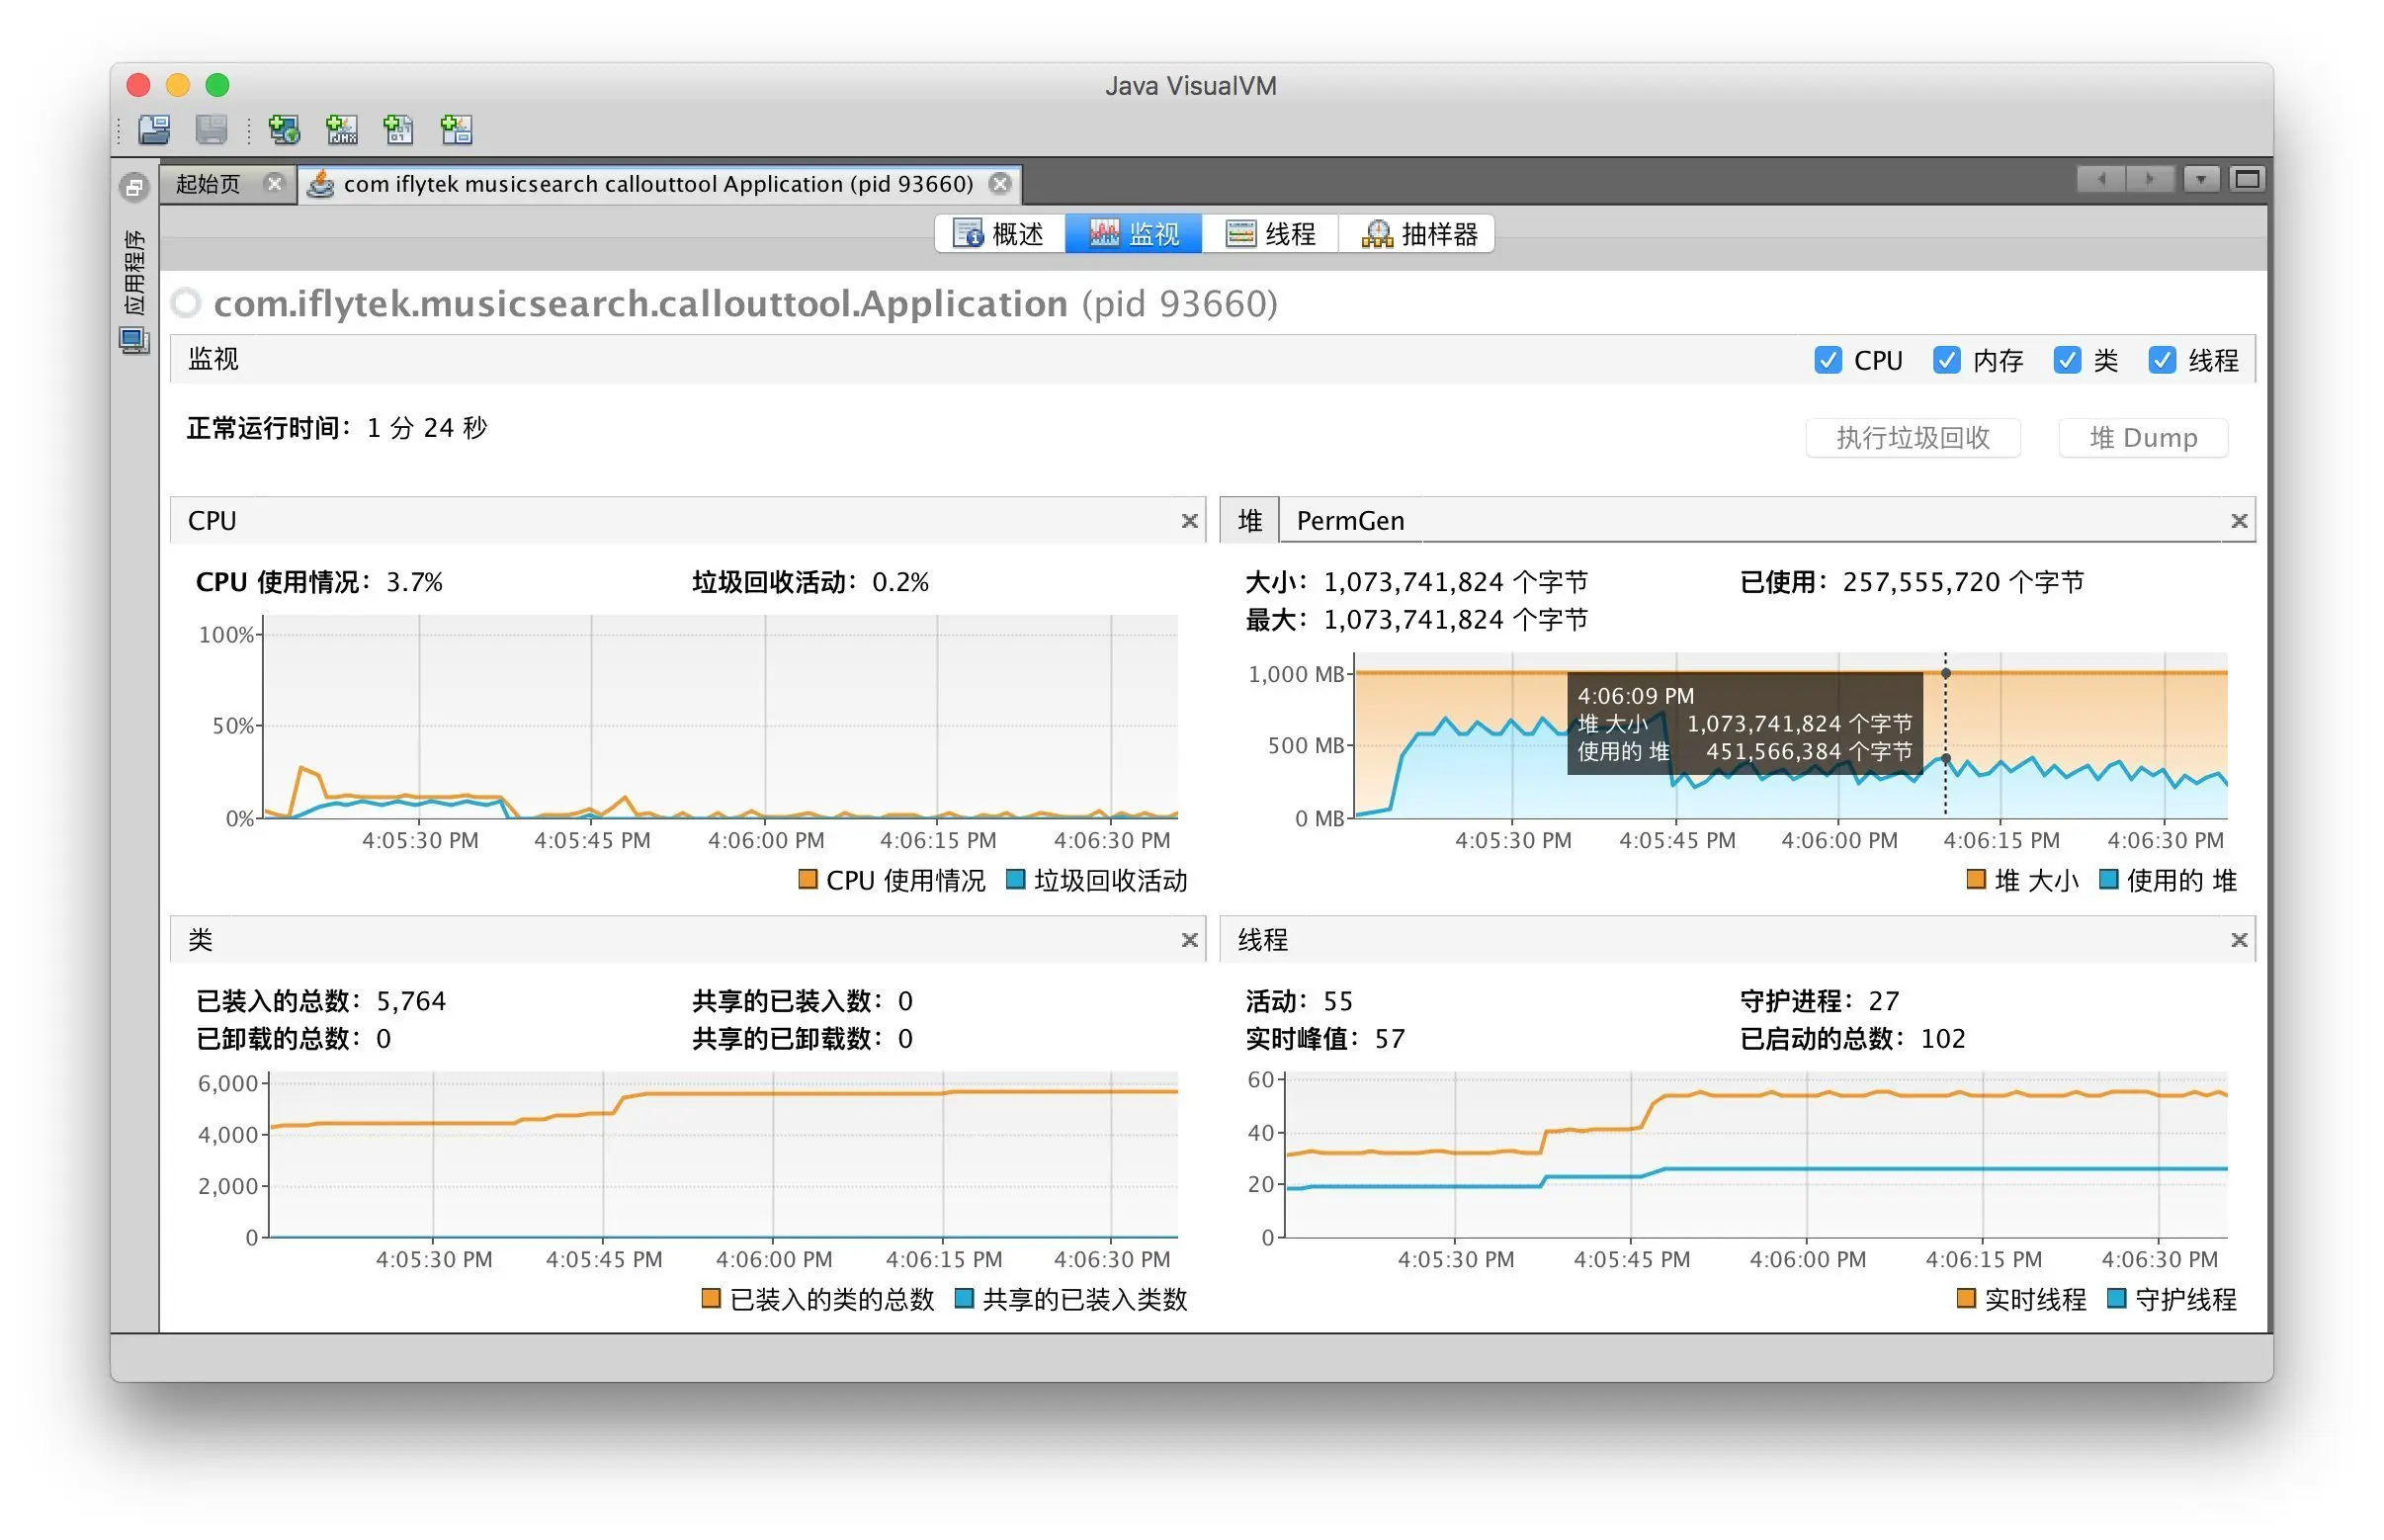Close the CPU chart panel
This screenshot has height=1540, width=2384.
pos(1189,521)
